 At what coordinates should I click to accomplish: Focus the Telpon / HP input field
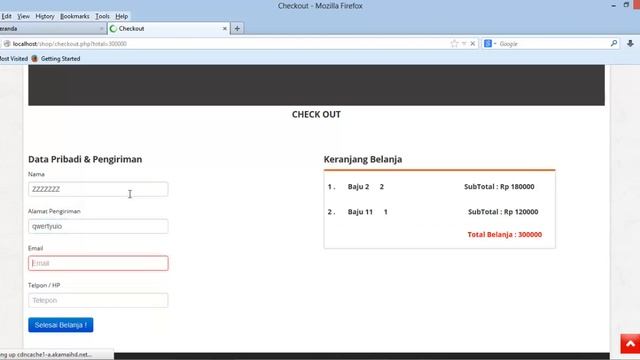(98, 300)
